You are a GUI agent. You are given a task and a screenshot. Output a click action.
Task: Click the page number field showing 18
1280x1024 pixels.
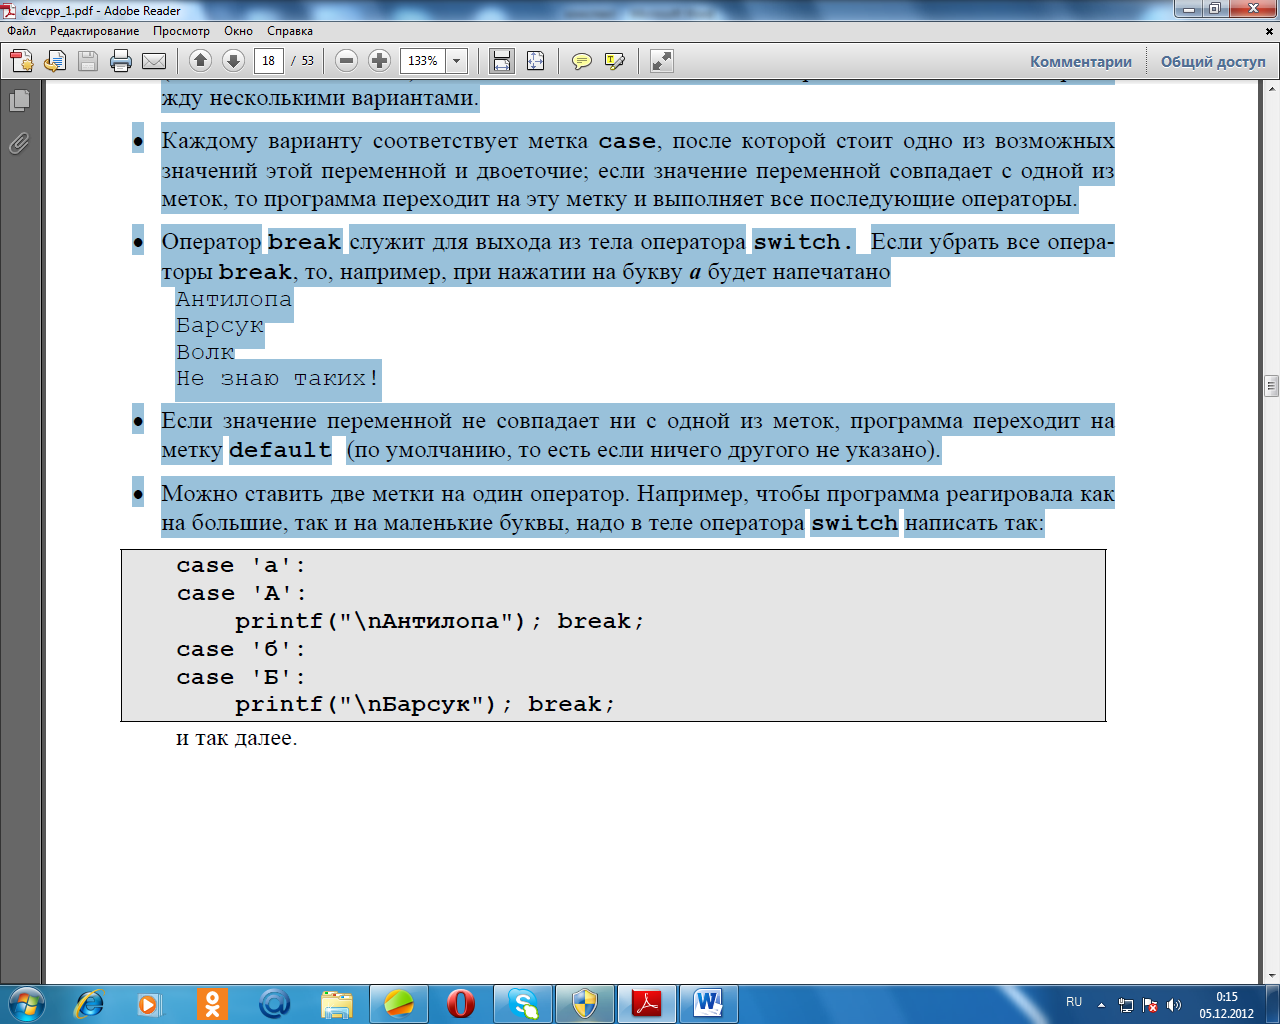coord(269,61)
